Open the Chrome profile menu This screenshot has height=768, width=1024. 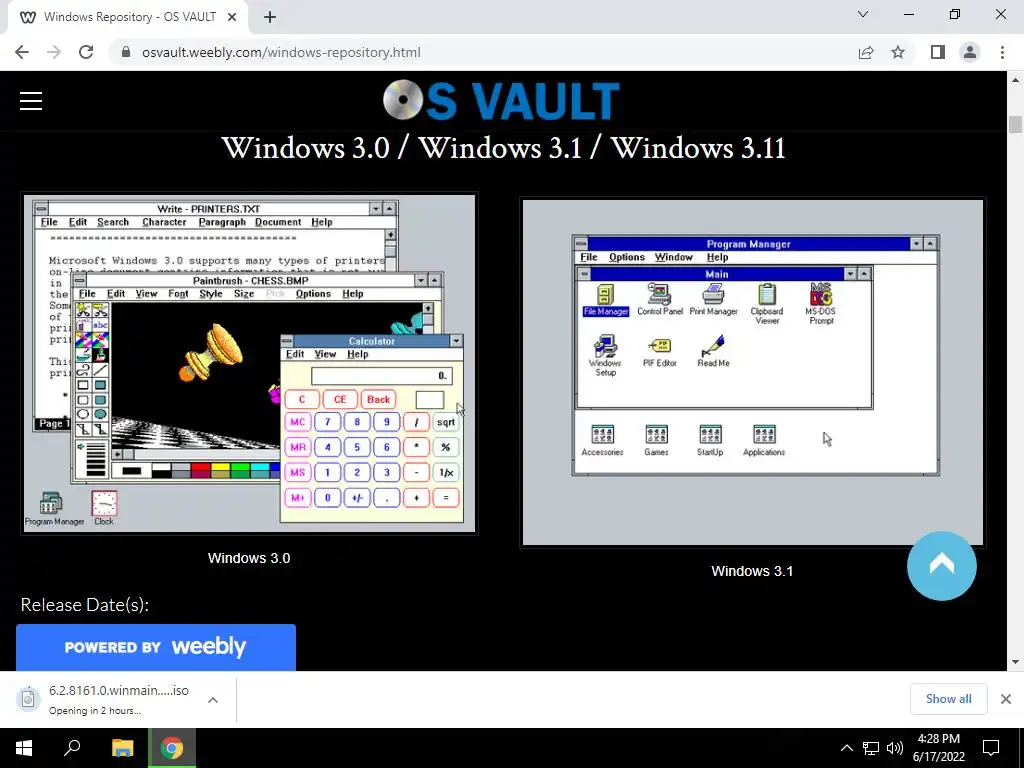970,52
